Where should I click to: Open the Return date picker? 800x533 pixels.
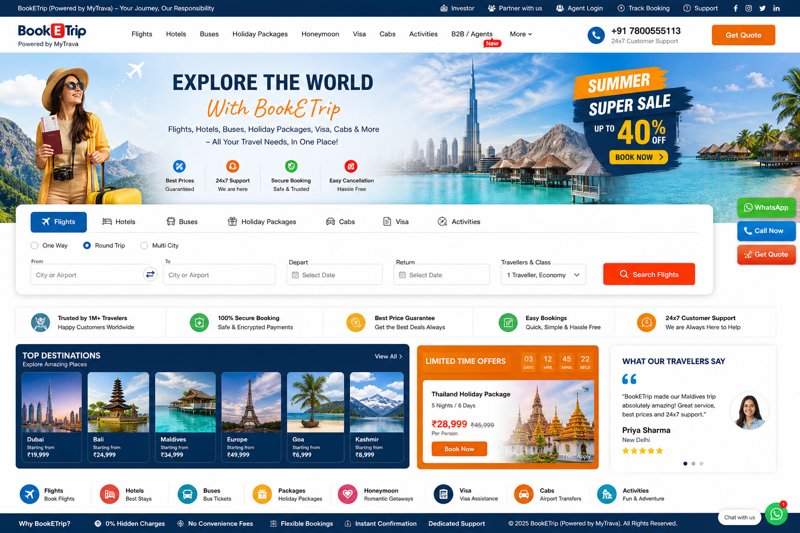[442, 274]
